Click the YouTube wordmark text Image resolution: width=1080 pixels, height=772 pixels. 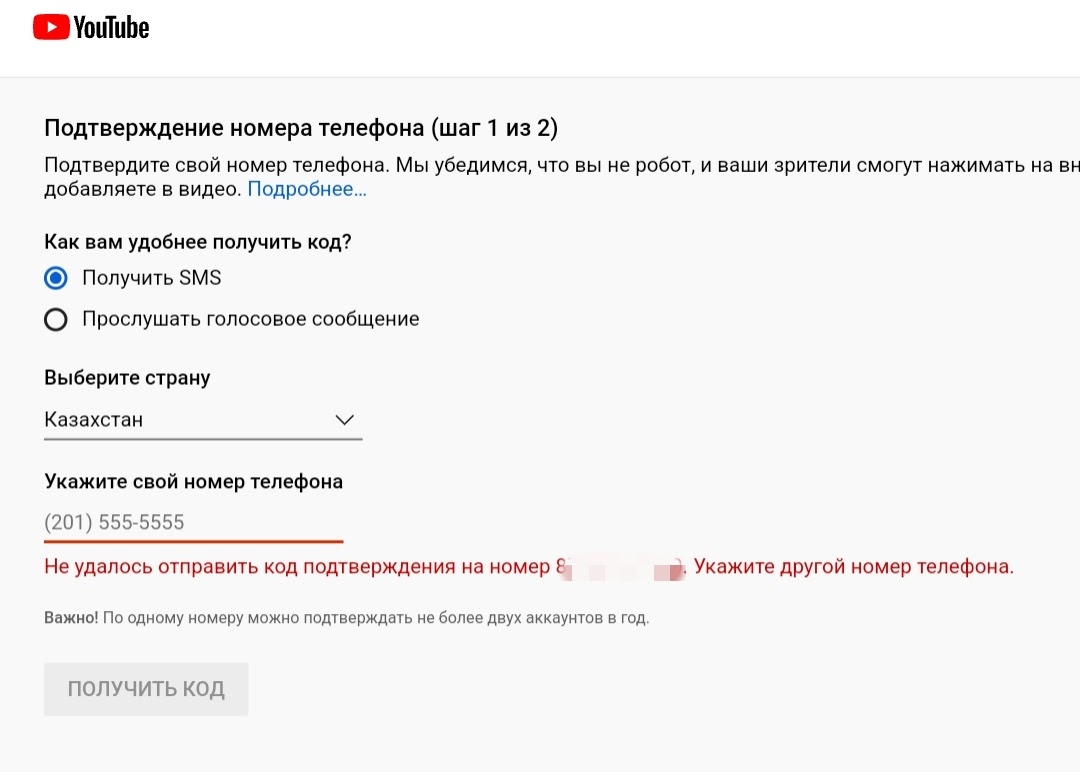(111, 27)
